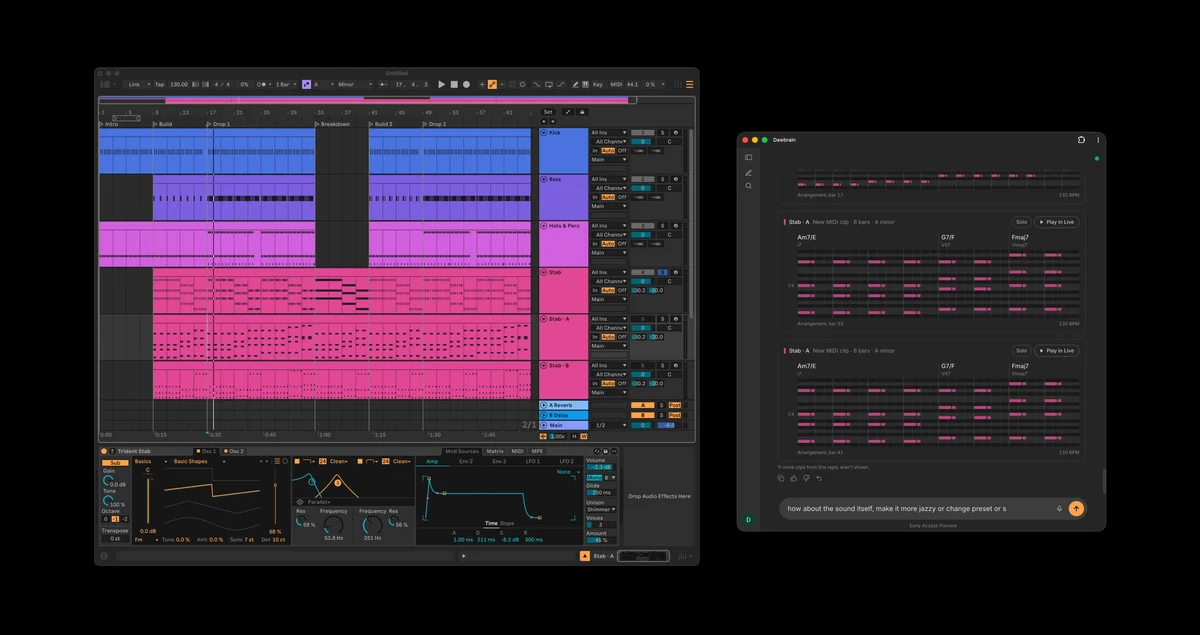Open the Matrix tab in Trident Stab
Image resolution: width=1200 pixels, height=635 pixels.
495,451
